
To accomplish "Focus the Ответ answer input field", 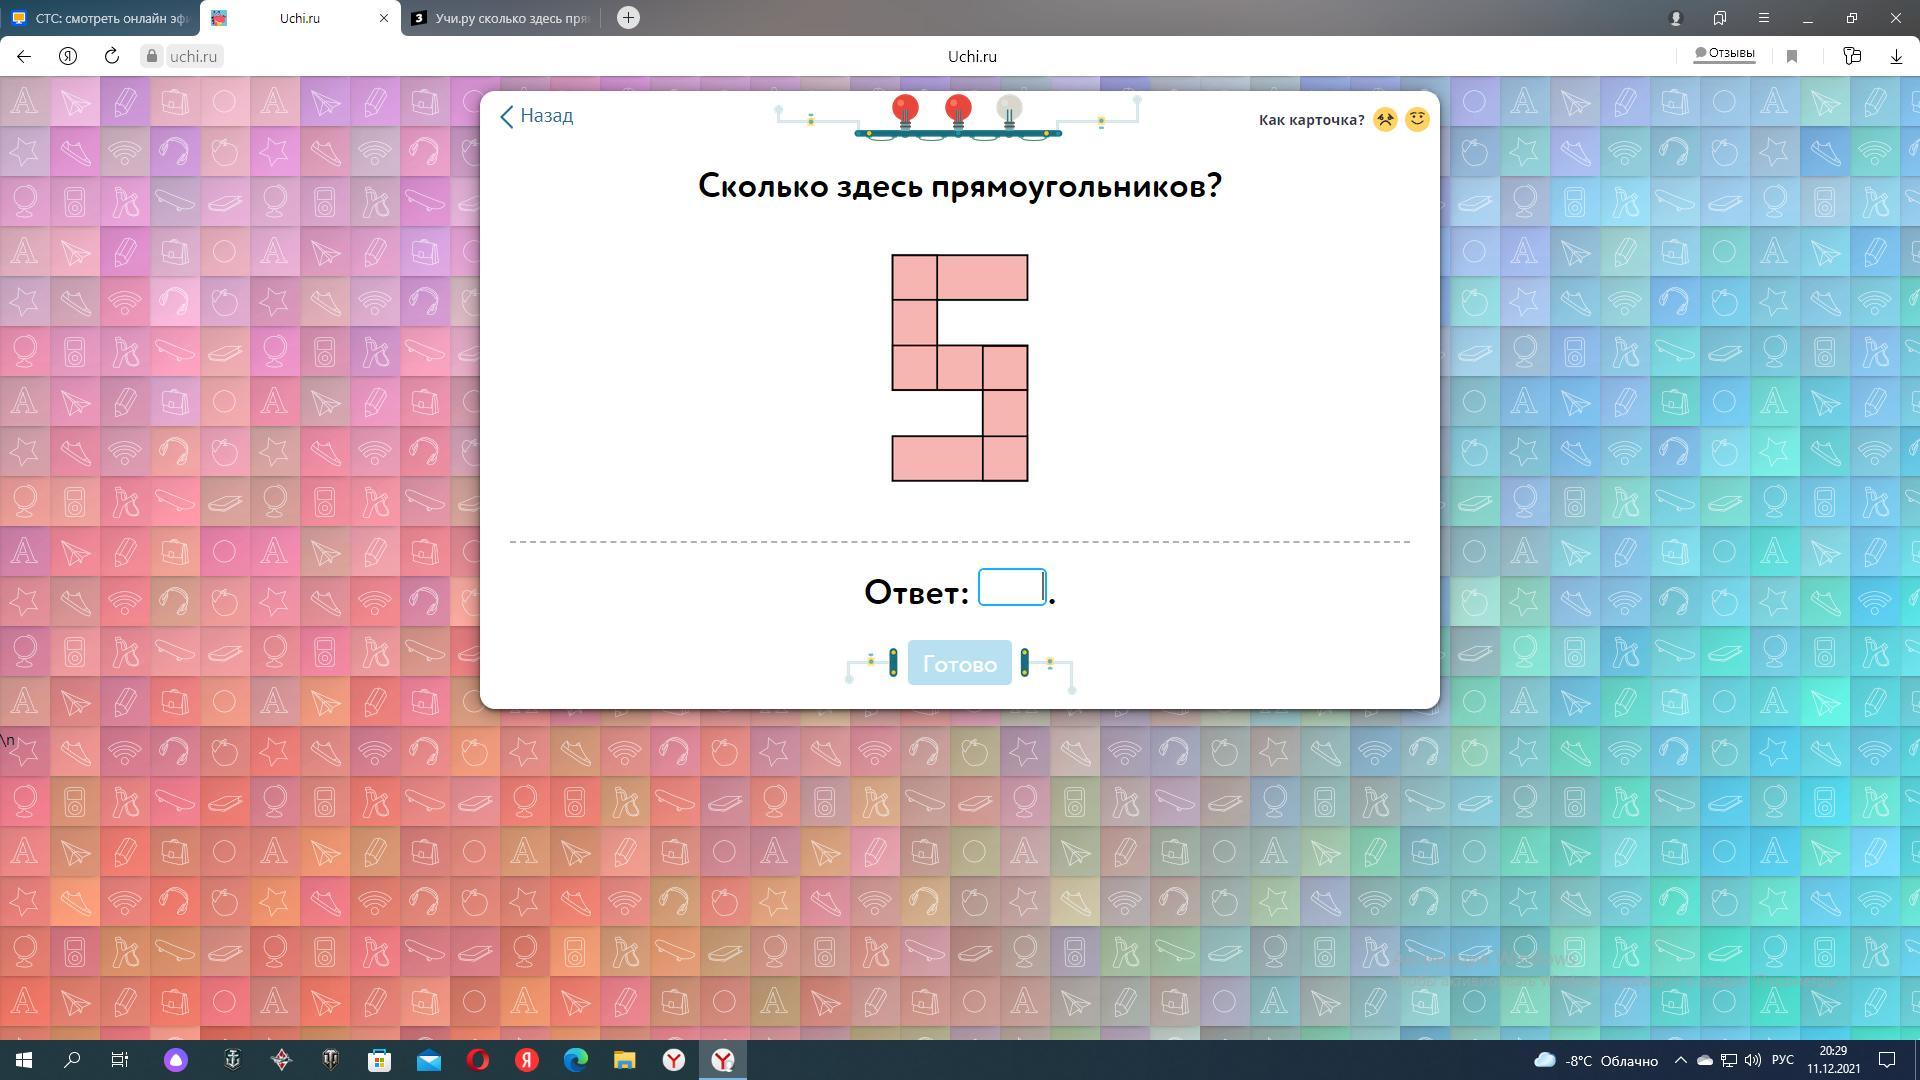I will pyautogui.click(x=1011, y=588).
